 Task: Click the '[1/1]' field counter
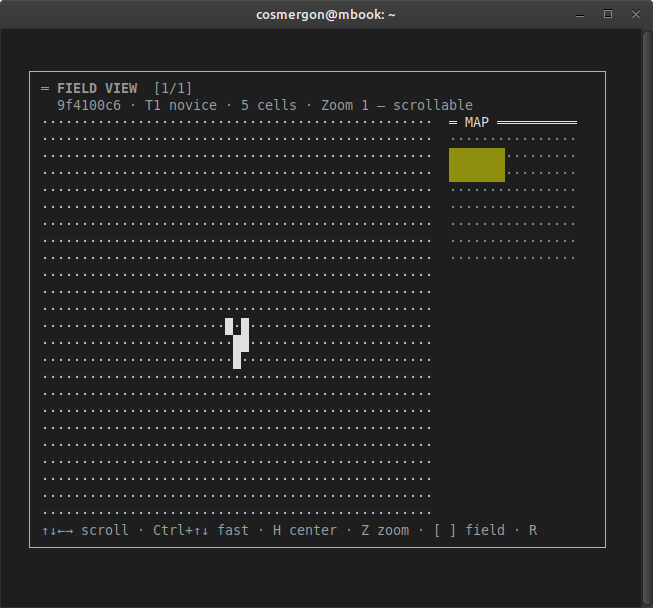173,88
